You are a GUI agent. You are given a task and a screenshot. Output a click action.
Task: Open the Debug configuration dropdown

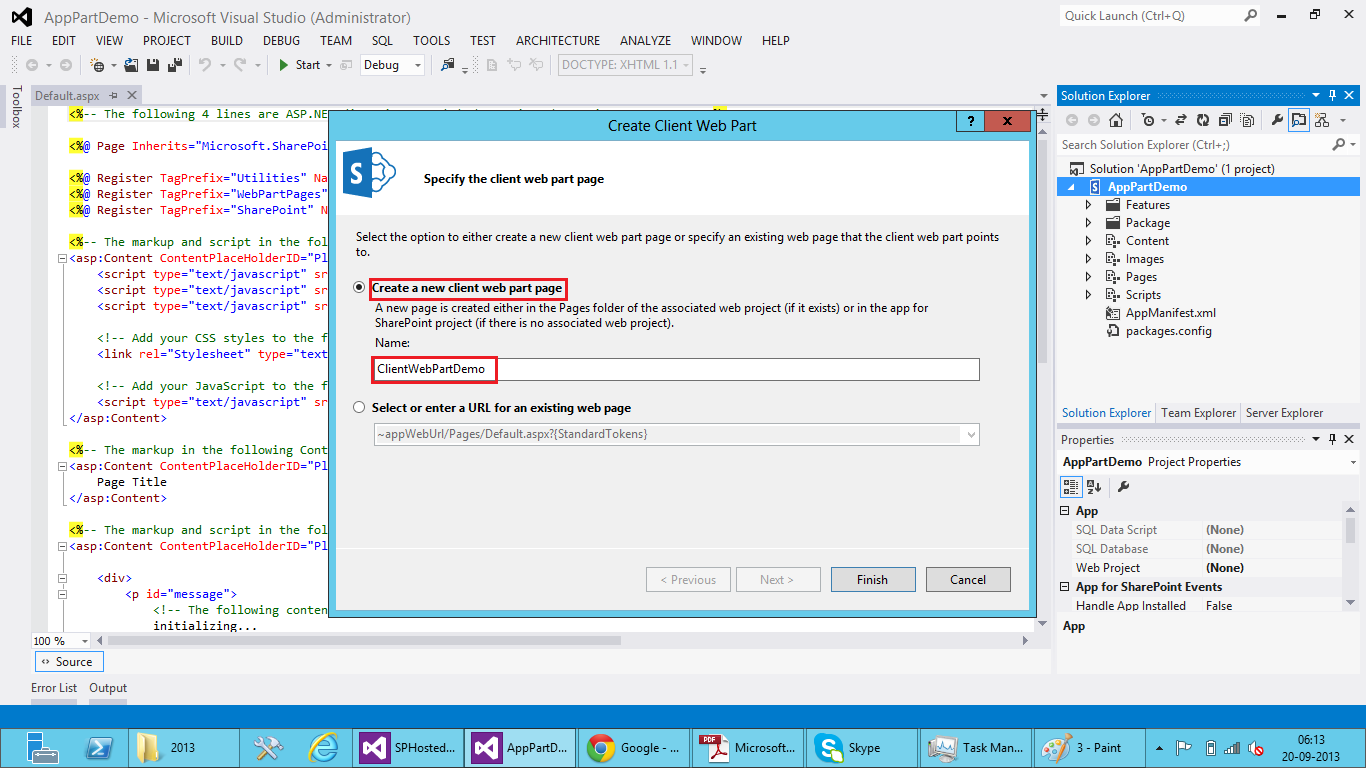416,63
